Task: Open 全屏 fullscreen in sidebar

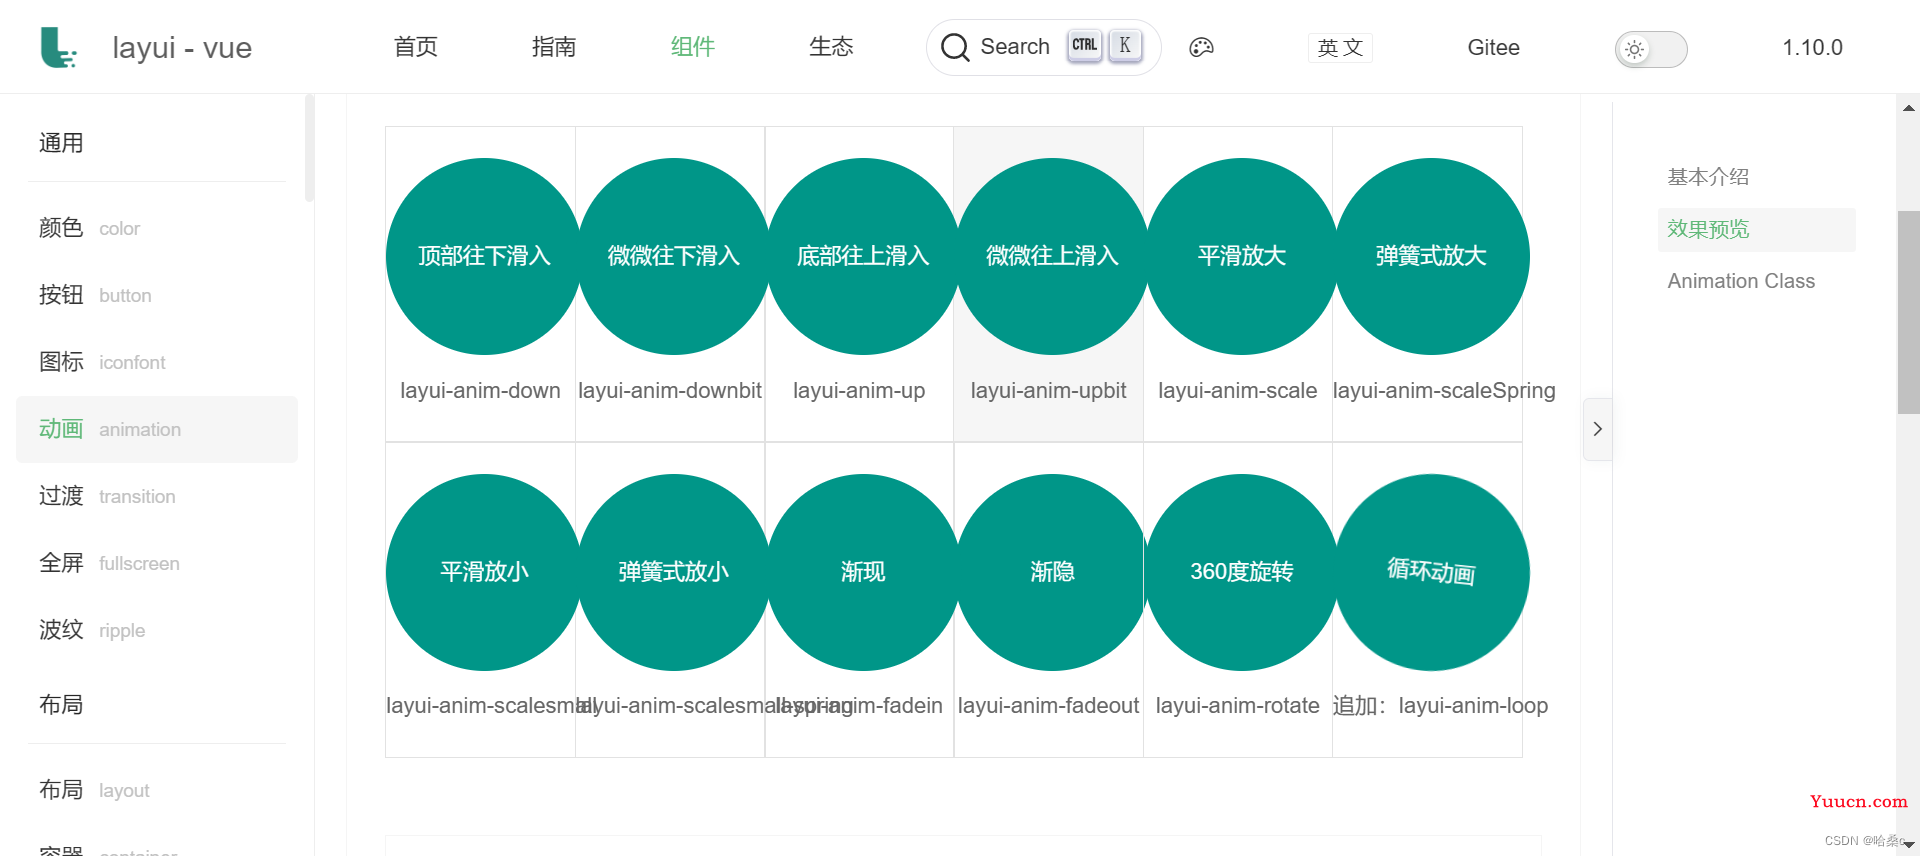Action: [x=157, y=563]
